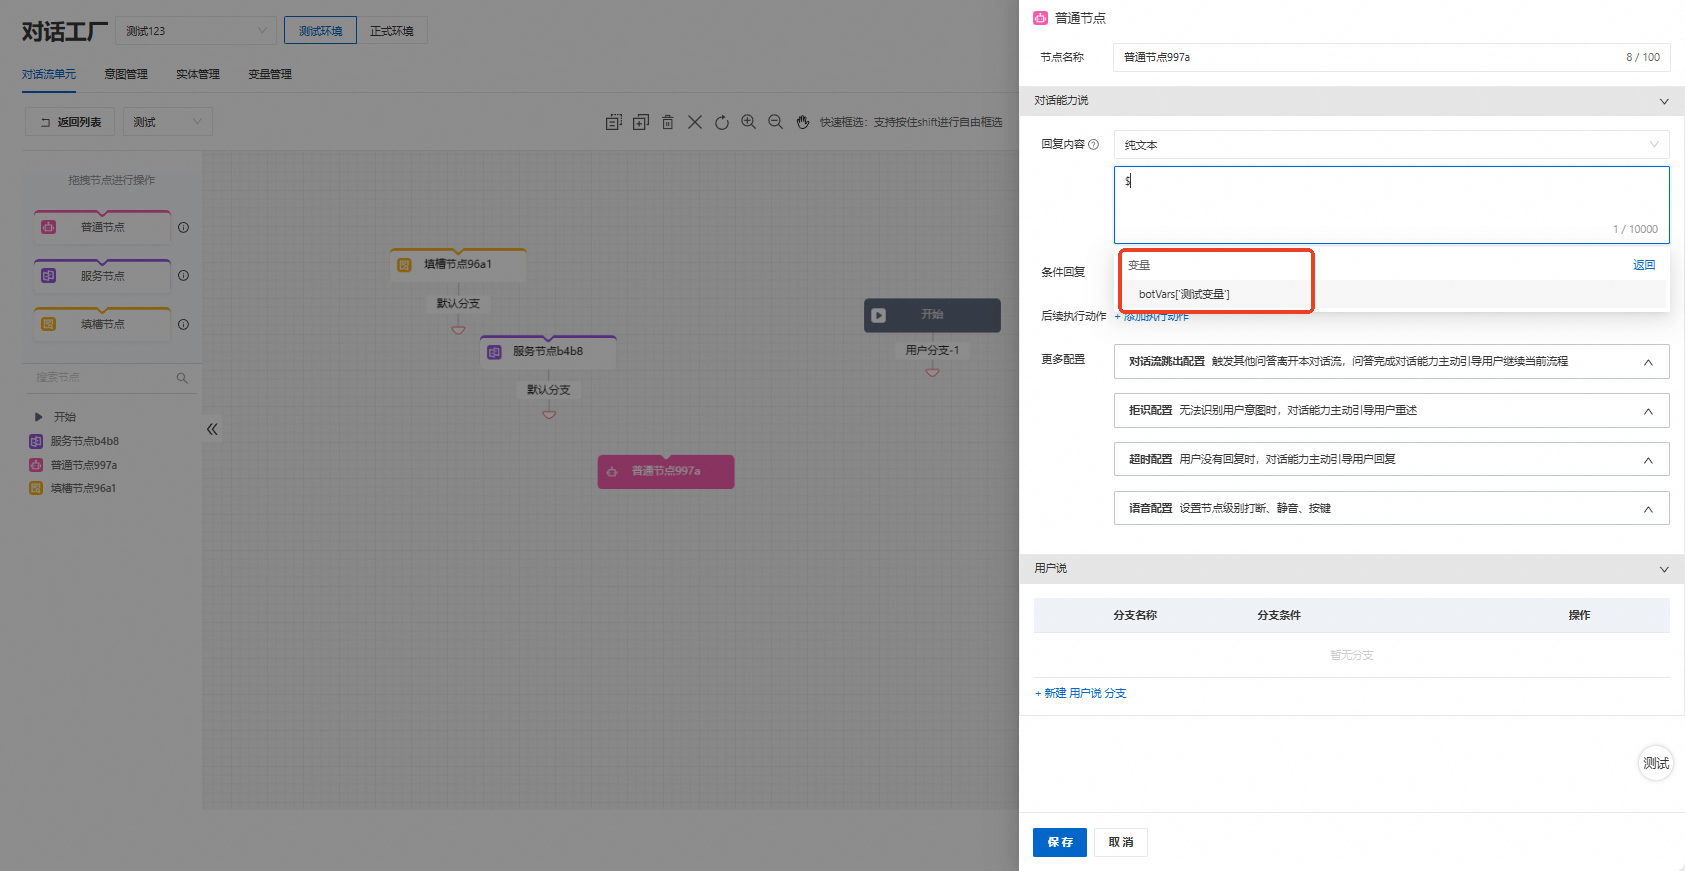1685x871 pixels.
Task: Click the round 测试 floating button
Action: click(1656, 763)
